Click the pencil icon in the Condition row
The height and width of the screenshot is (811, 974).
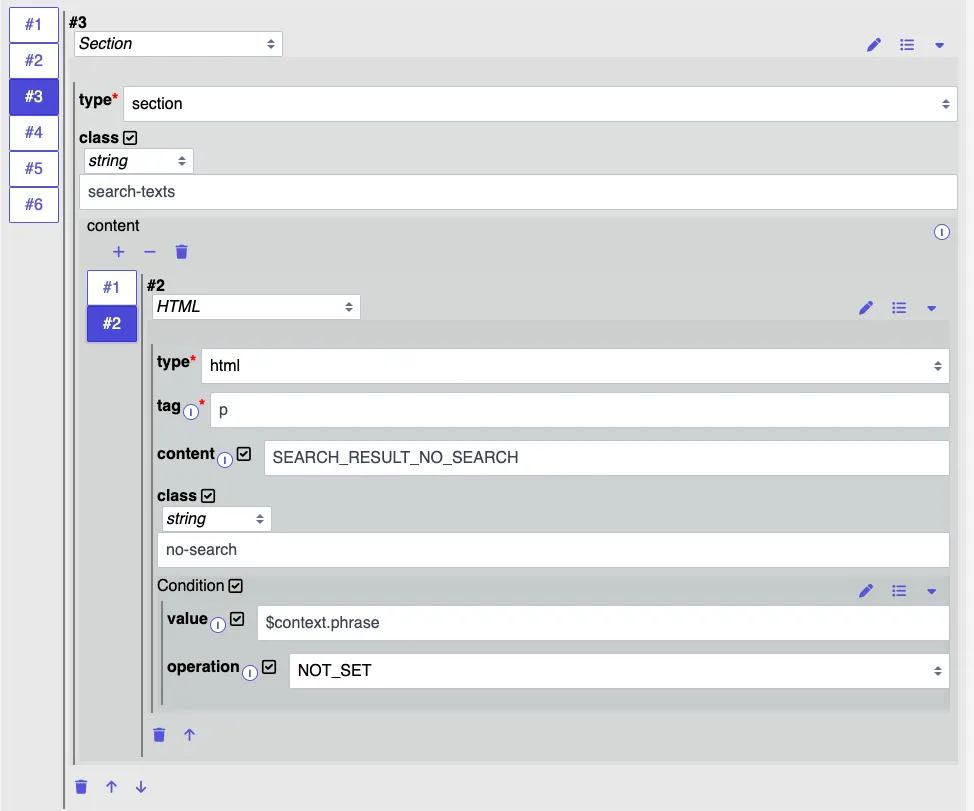(866, 591)
